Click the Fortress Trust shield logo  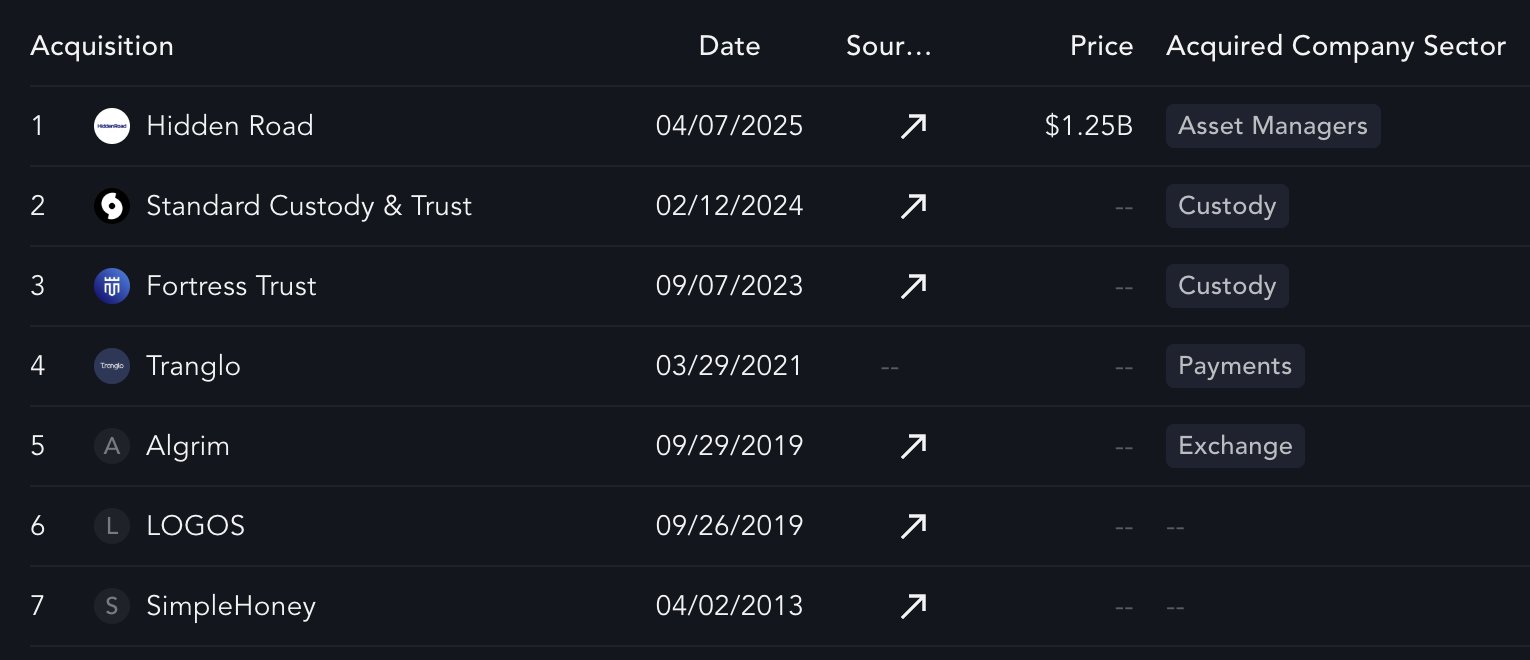(x=112, y=286)
